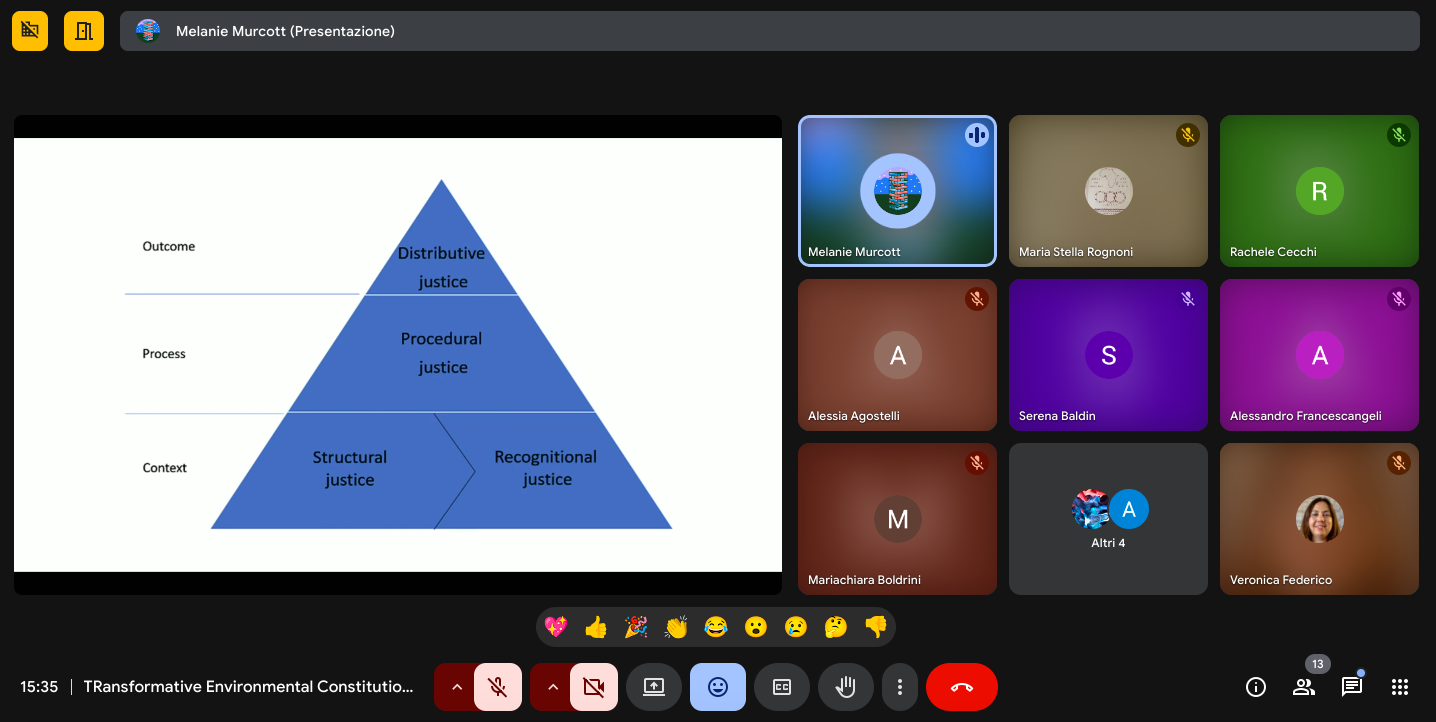Image resolution: width=1436 pixels, height=722 pixels.
Task: Leave the call with red button
Action: [x=961, y=687]
